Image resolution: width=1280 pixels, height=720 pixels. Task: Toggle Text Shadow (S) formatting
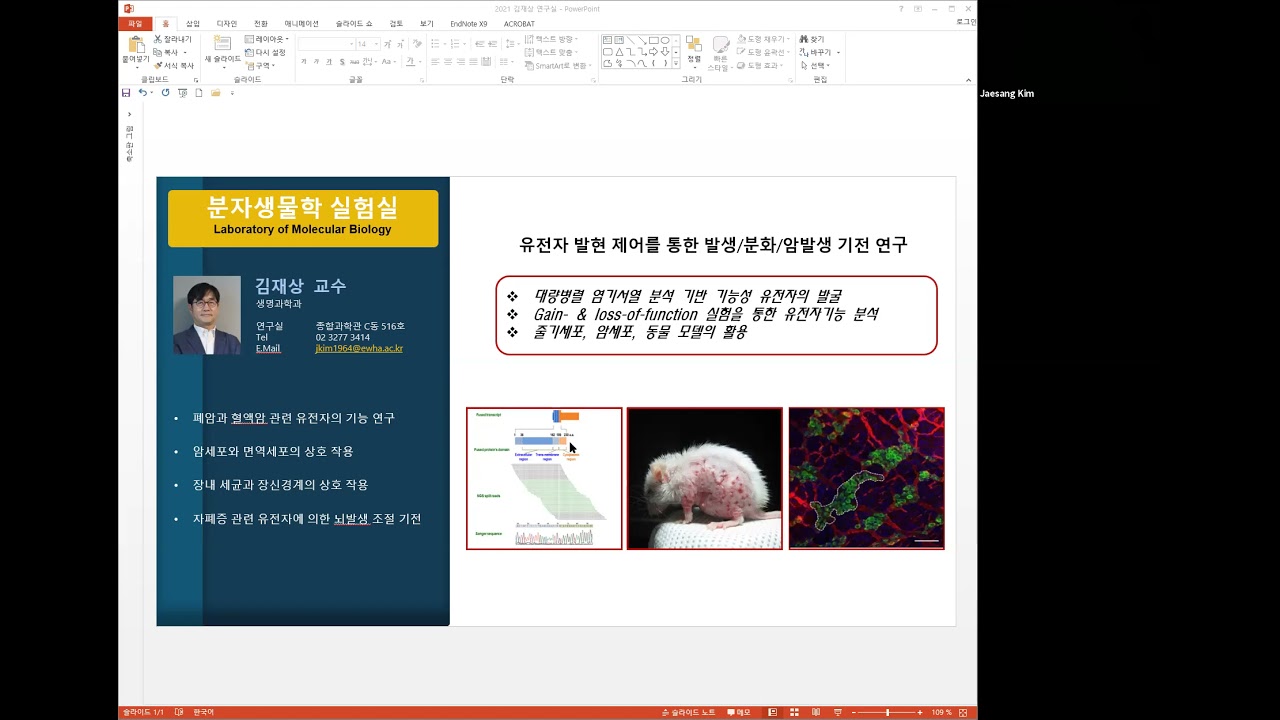[342, 62]
